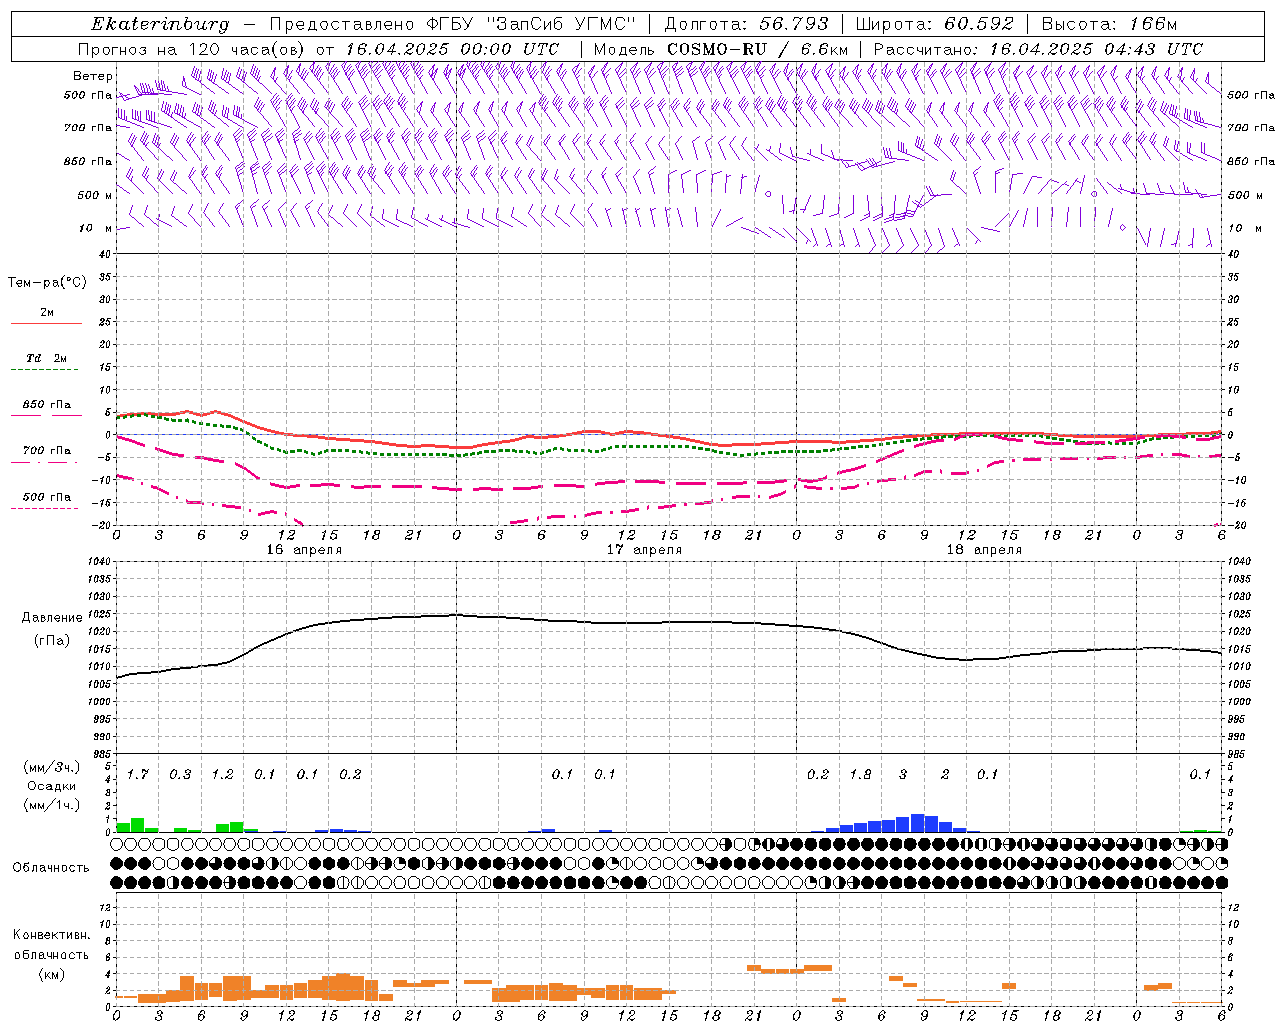Click the '17 апреля' date label
The height and width of the screenshot is (1024, 1280).
(644, 550)
